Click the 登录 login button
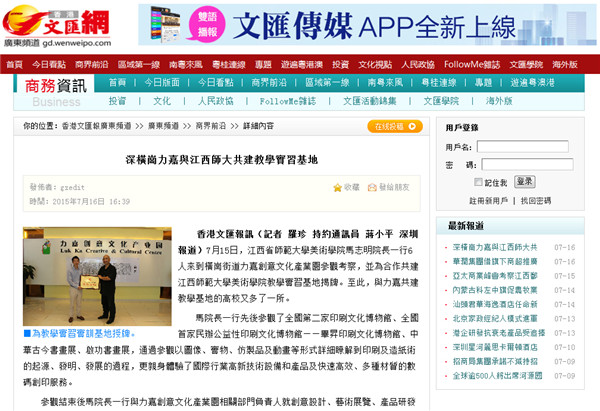Screen dimensions: 600x411 tap(525, 181)
